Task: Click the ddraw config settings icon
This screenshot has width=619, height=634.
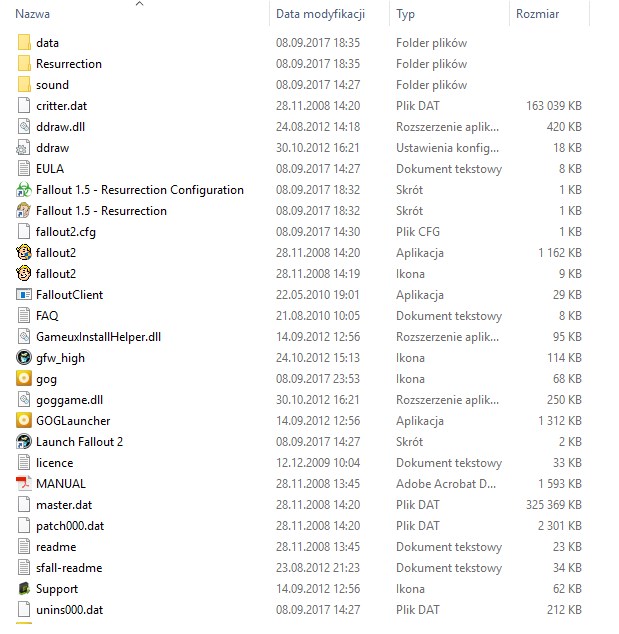Action: (x=23, y=148)
